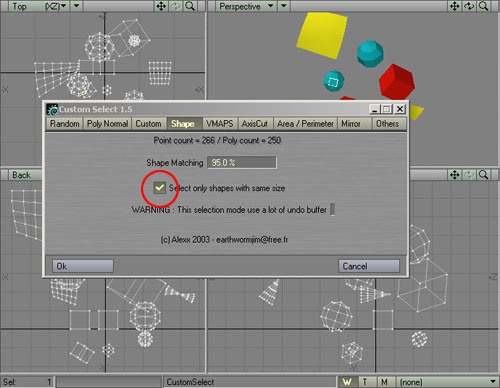The width and height of the screenshot is (500, 388).
Task: Click the Perspective viewport pan icon
Action: tap(455, 6)
